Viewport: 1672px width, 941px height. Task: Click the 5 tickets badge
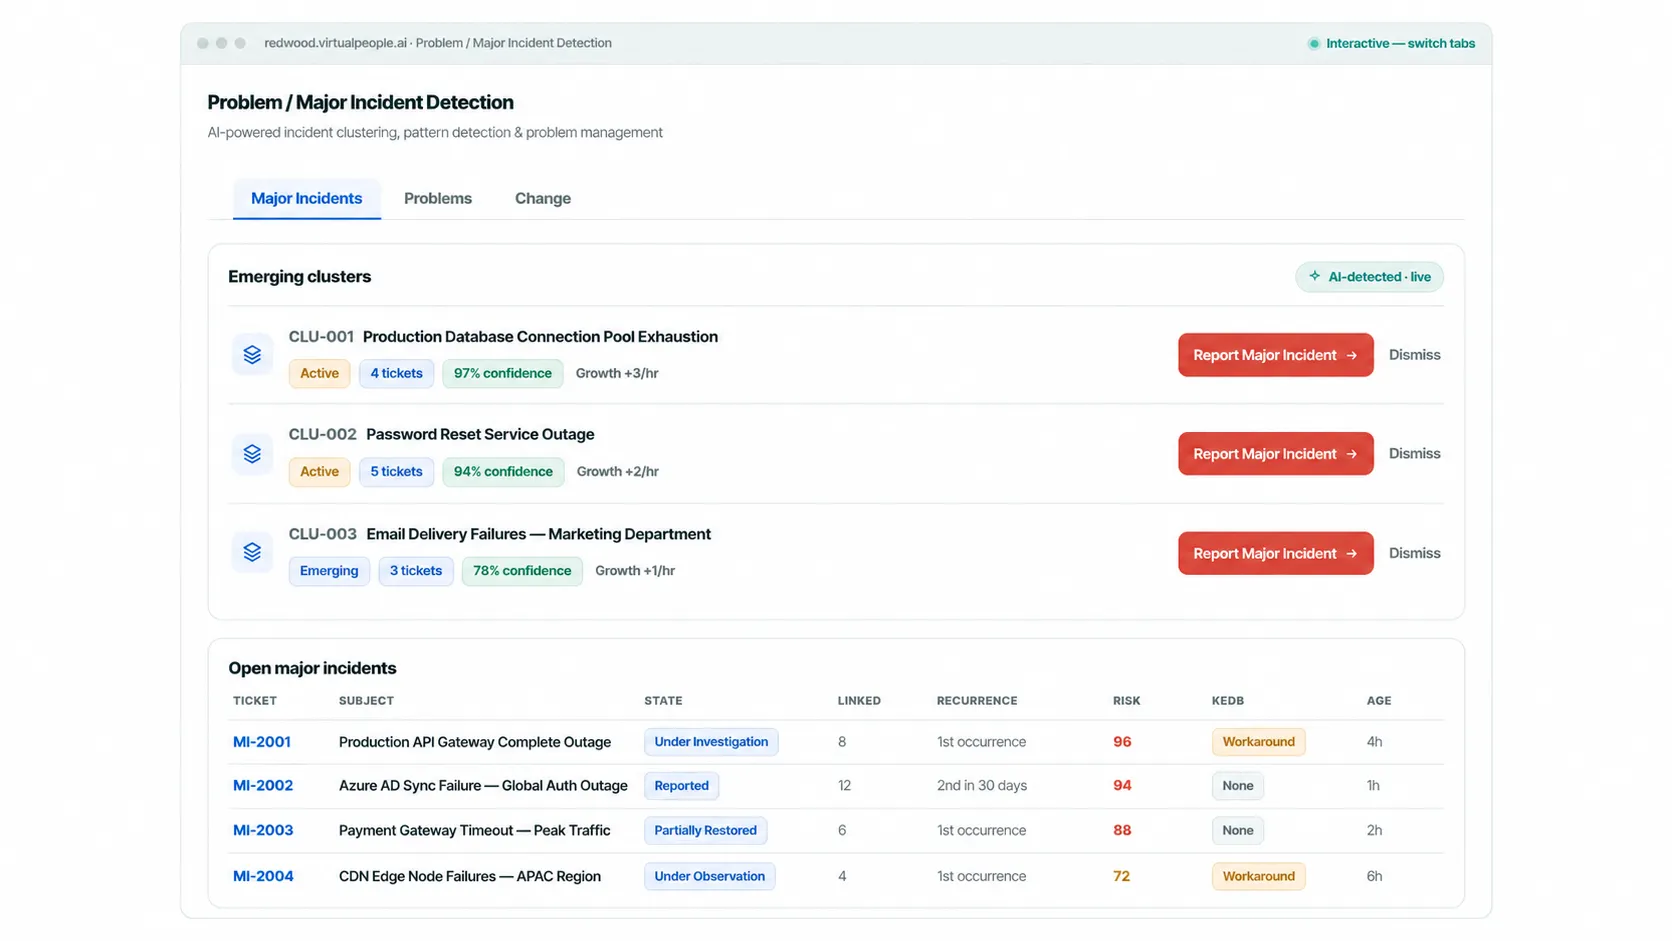tap(396, 471)
